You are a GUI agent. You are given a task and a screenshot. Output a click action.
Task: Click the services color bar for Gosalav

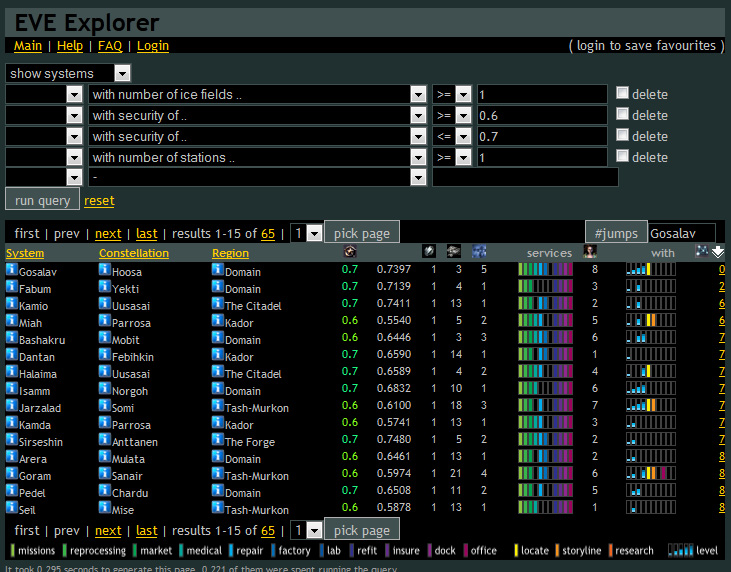point(545,269)
